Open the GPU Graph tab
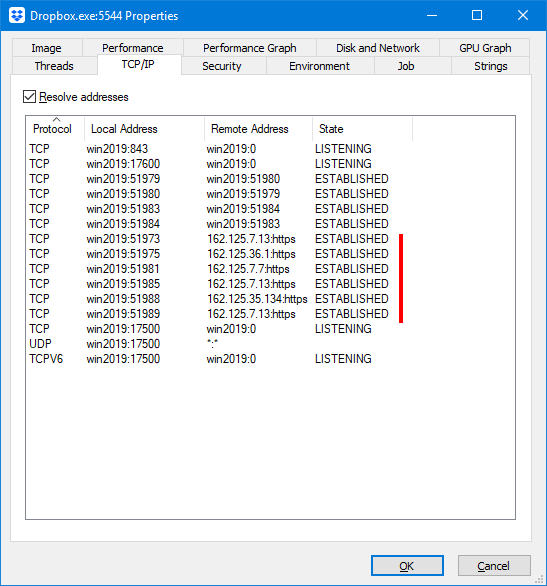Screen dimensions: 547x586 pyautogui.click(x=485, y=48)
